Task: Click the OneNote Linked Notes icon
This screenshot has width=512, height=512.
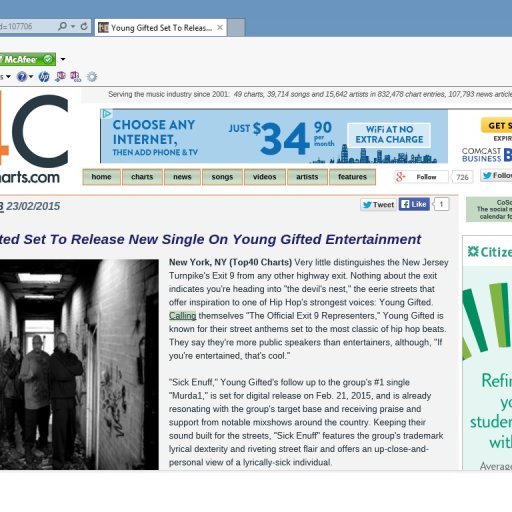Action: click(76, 77)
